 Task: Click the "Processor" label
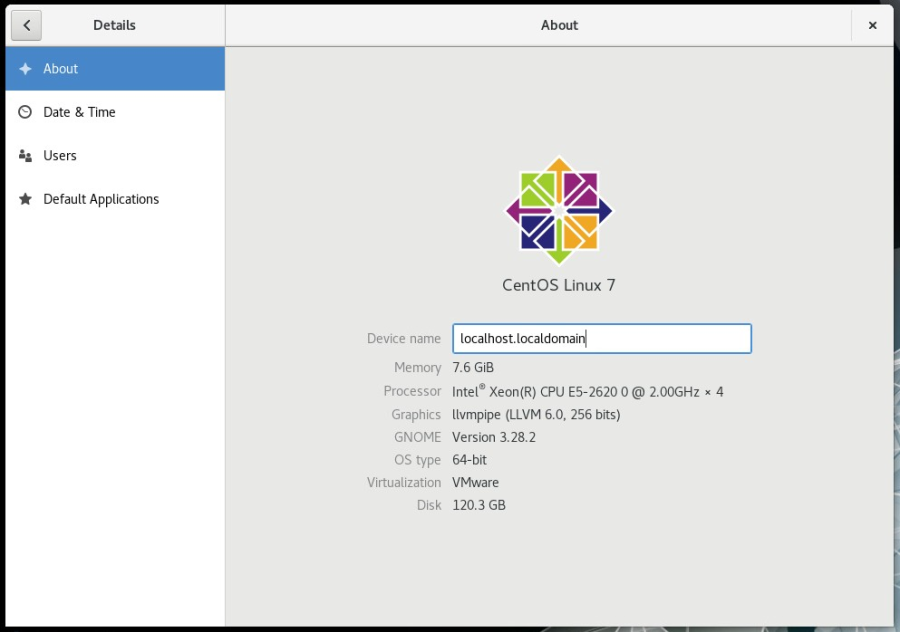pos(413,391)
